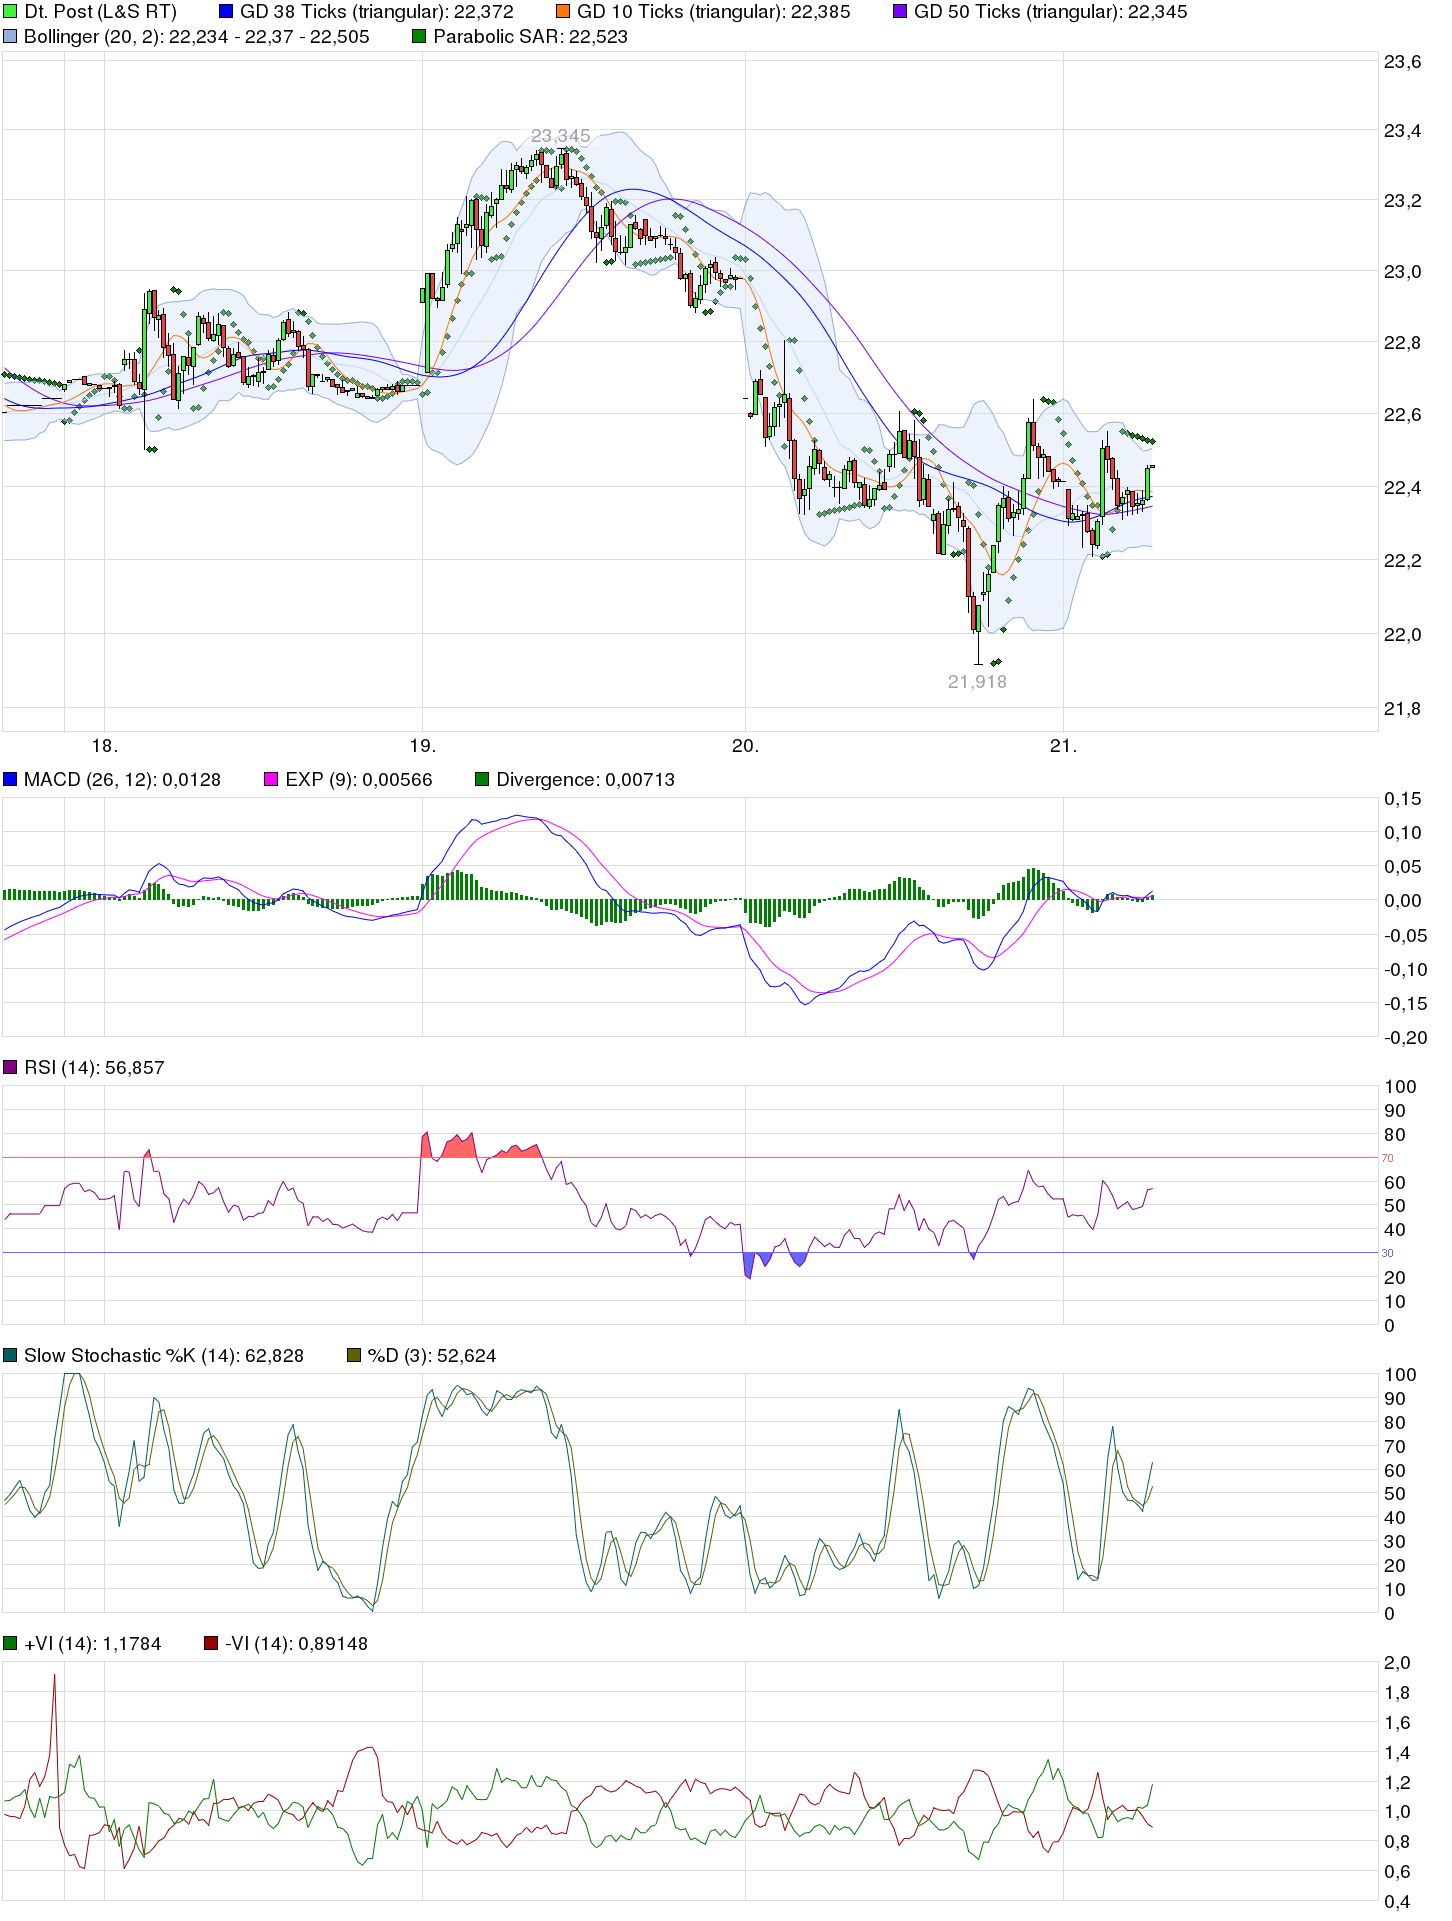The height and width of the screenshot is (1921, 1452).
Task: Click 'GD 10 Ticks (triangular): 22,385' text
Action: [x=714, y=12]
